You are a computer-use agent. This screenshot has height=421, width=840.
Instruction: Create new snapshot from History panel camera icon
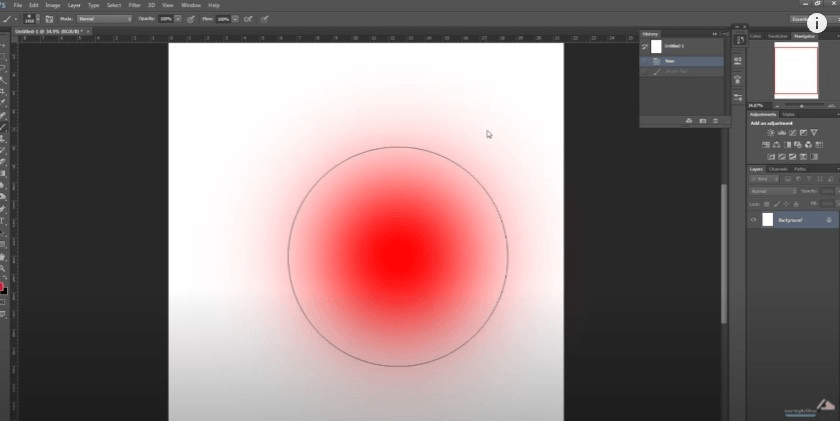pos(702,121)
